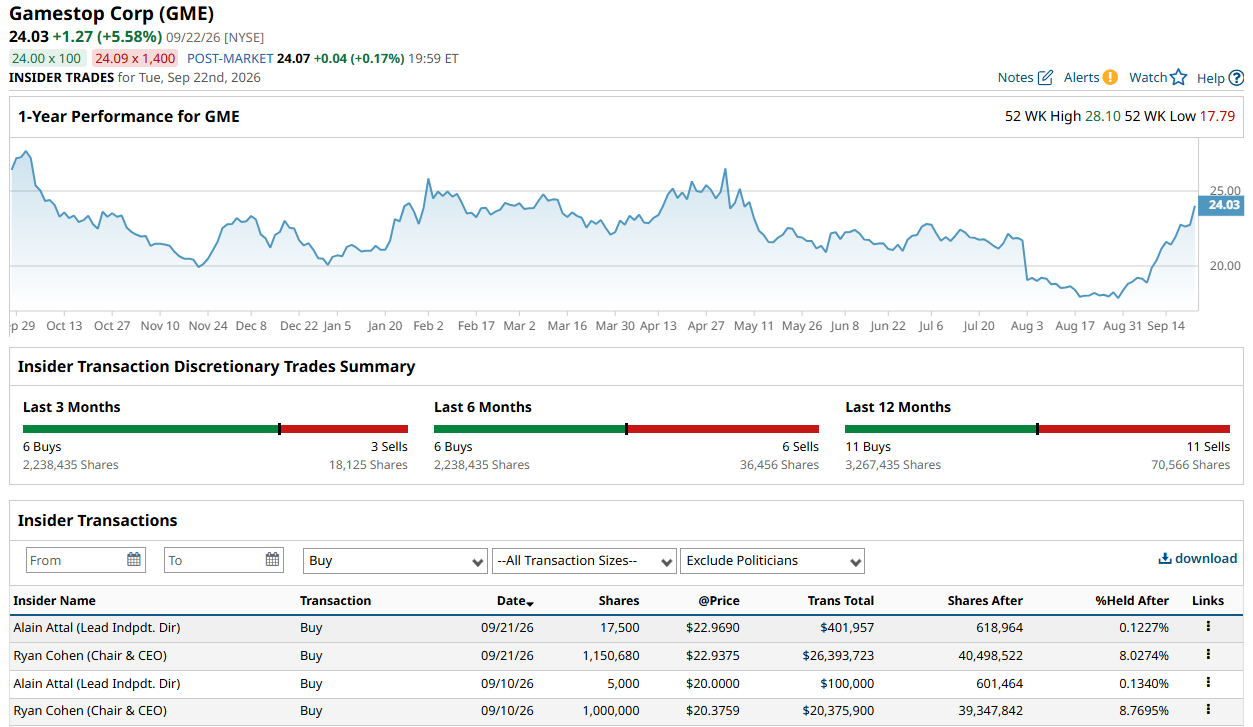Click the Watch star icon

pyautogui.click(x=1179, y=78)
